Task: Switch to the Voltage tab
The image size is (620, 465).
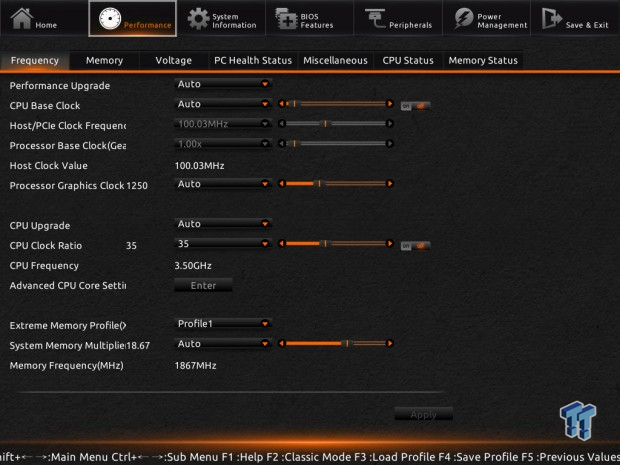Action: (x=174, y=60)
